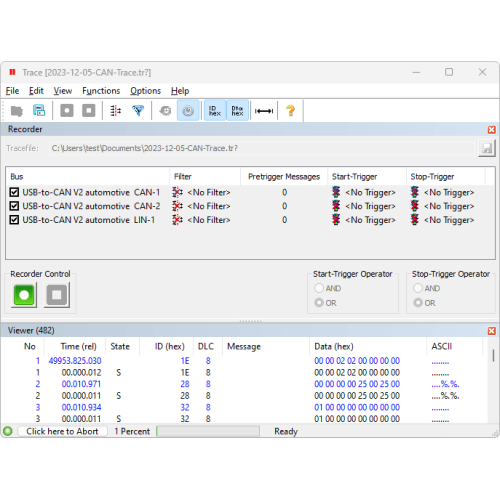The image size is (500, 500).
Task: Uncheck USB-to-CAN V2 automotive CAN-1 bus
Action: (x=14, y=192)
